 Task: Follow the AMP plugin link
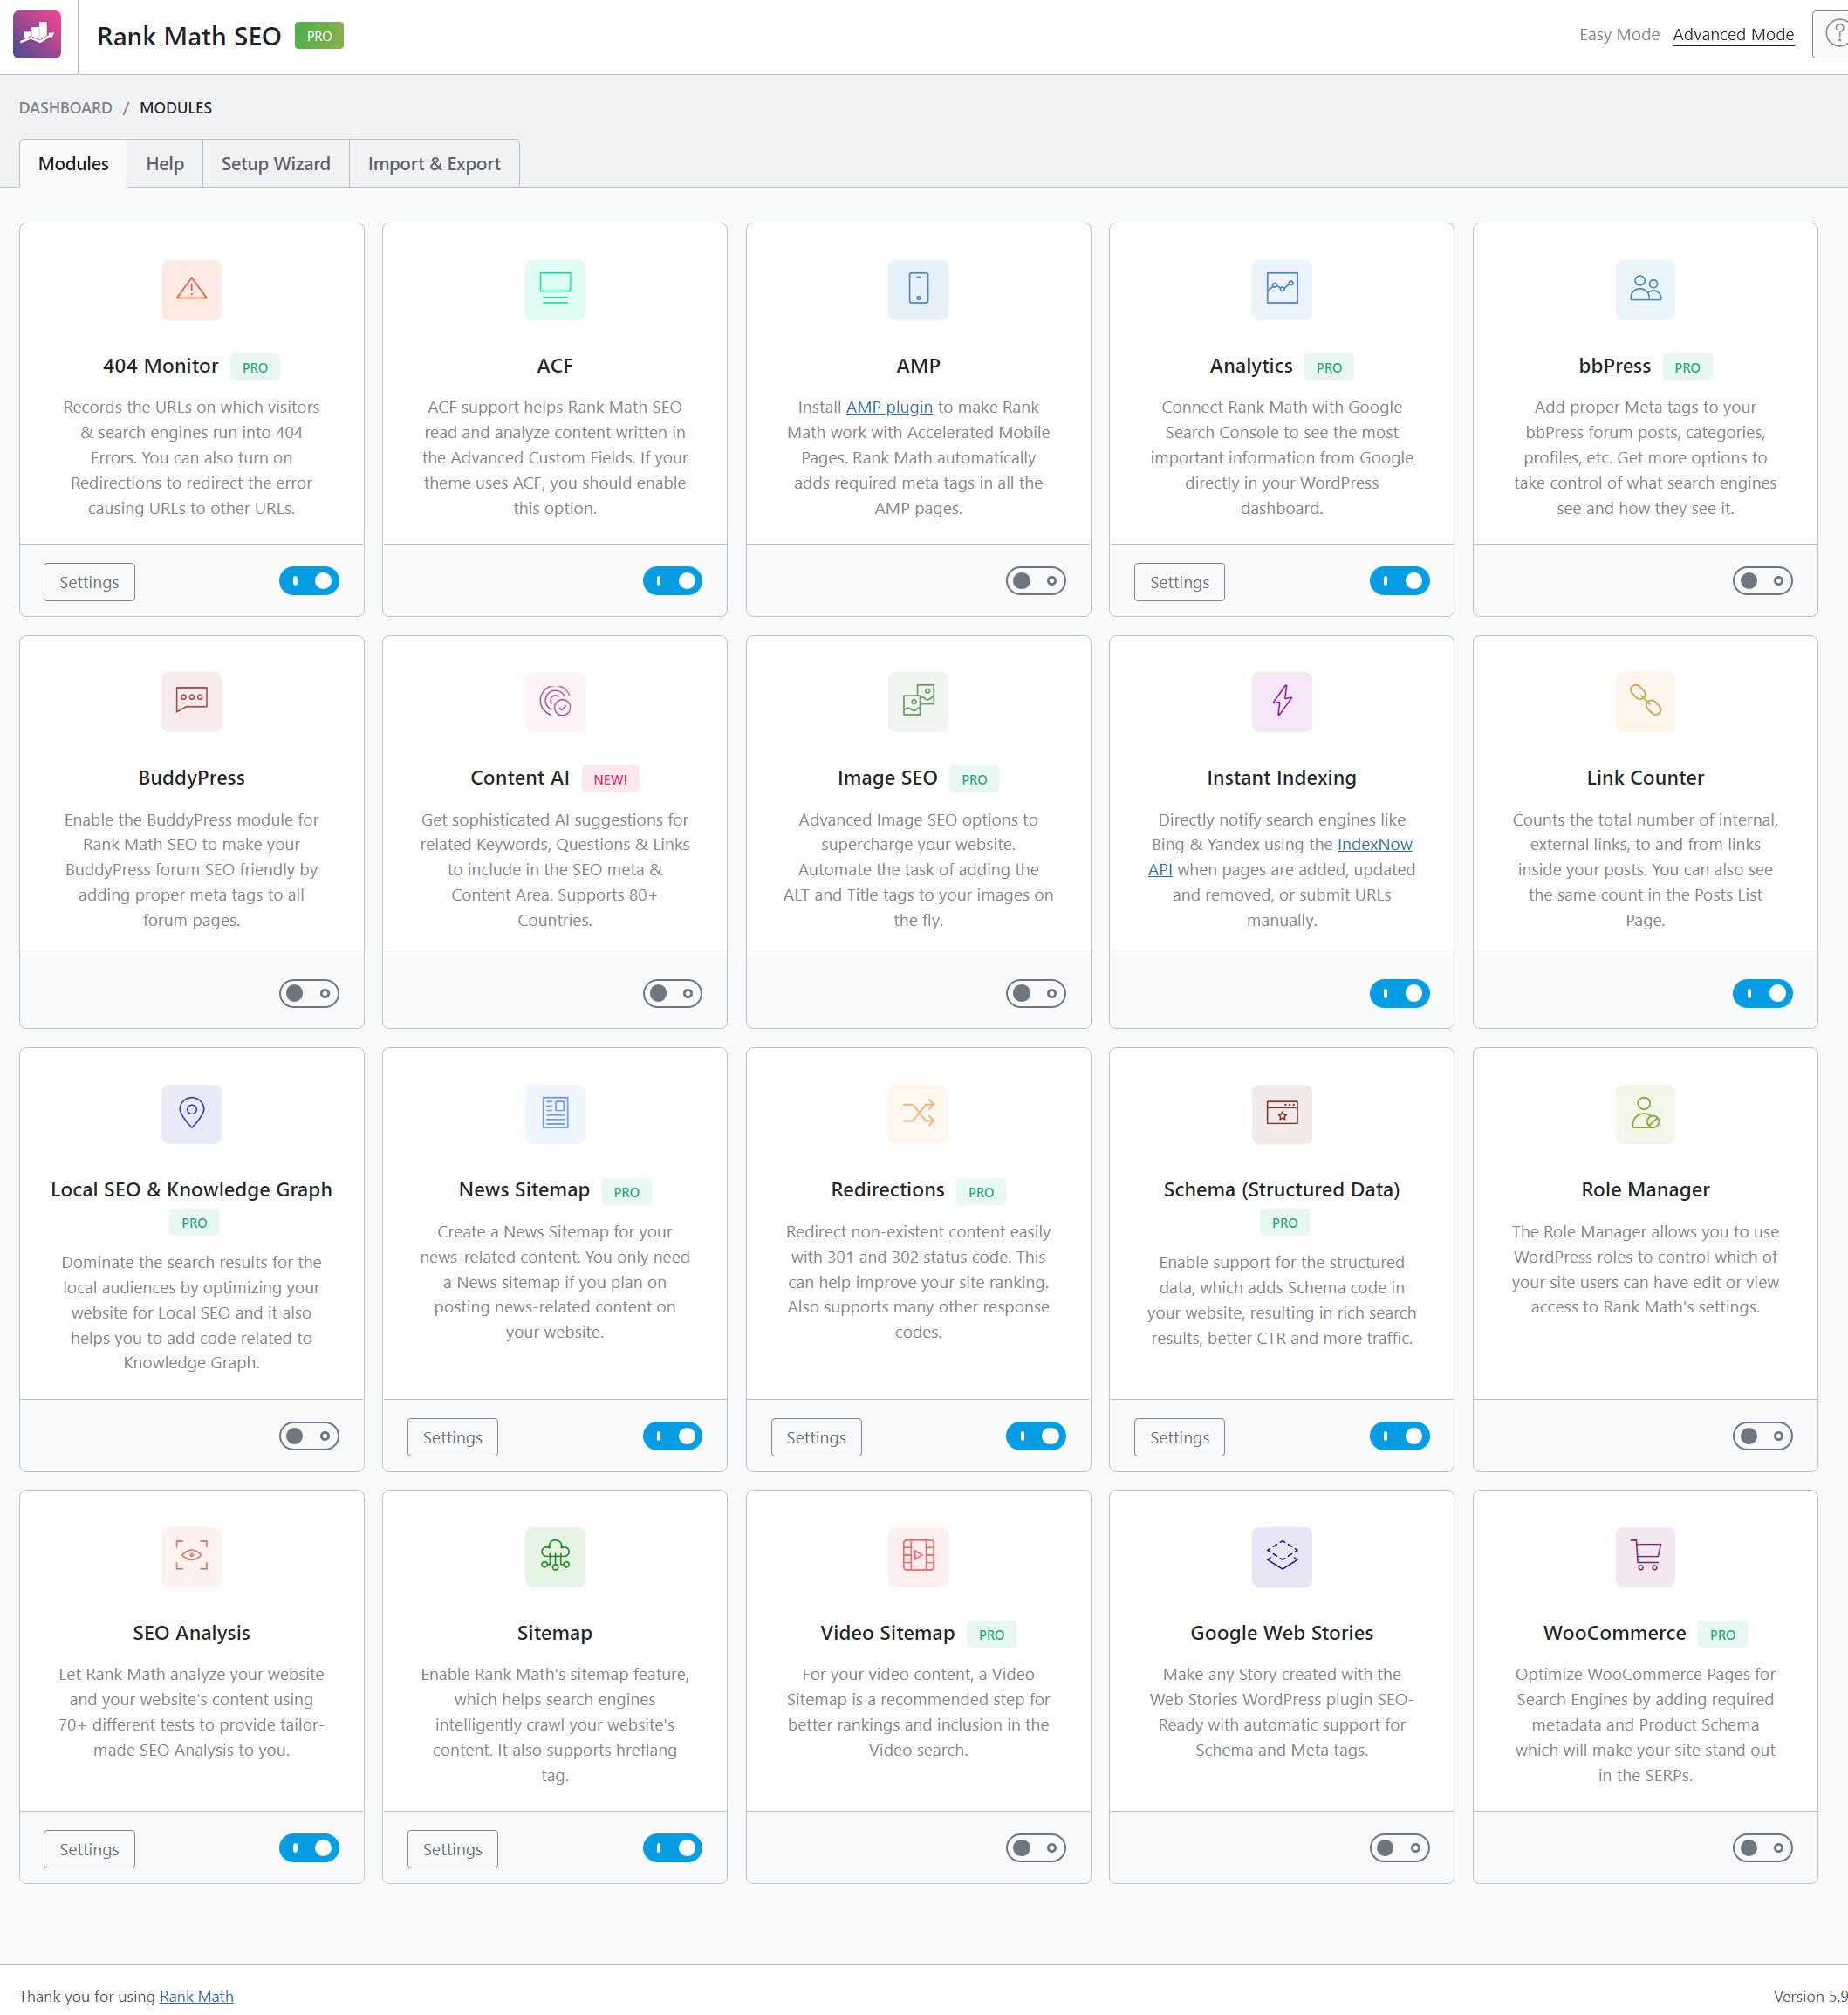(888, 407)
